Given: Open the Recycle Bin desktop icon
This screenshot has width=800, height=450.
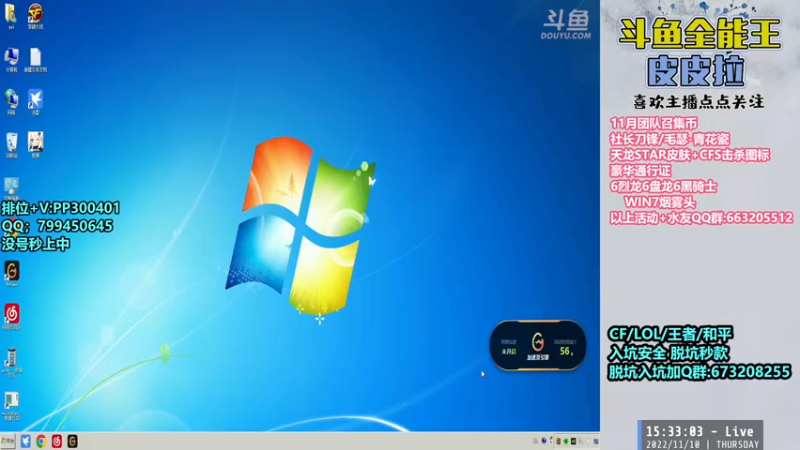Looking at the screenshot, I should point(12,144).
